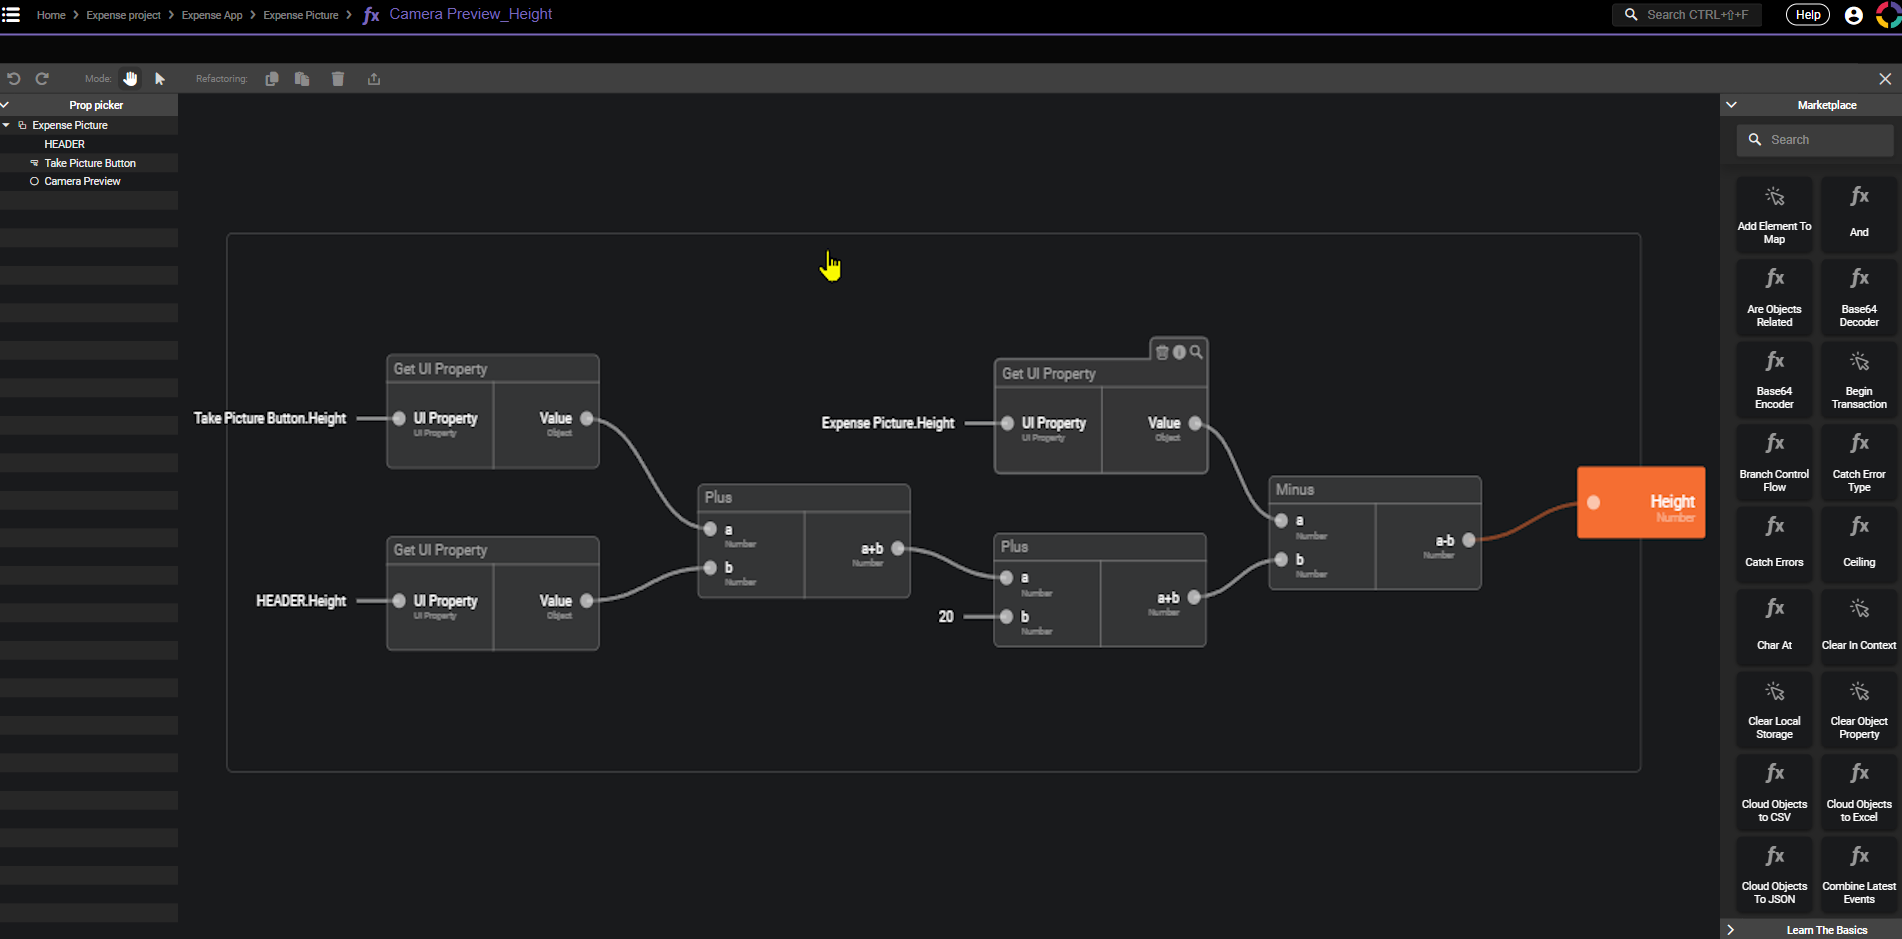Collapse the Prop picker panel

[5, 105]
